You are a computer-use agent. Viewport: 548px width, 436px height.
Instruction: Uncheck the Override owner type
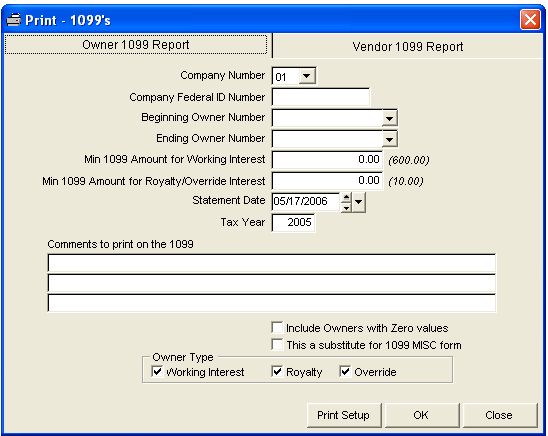(x=345, y=371)
